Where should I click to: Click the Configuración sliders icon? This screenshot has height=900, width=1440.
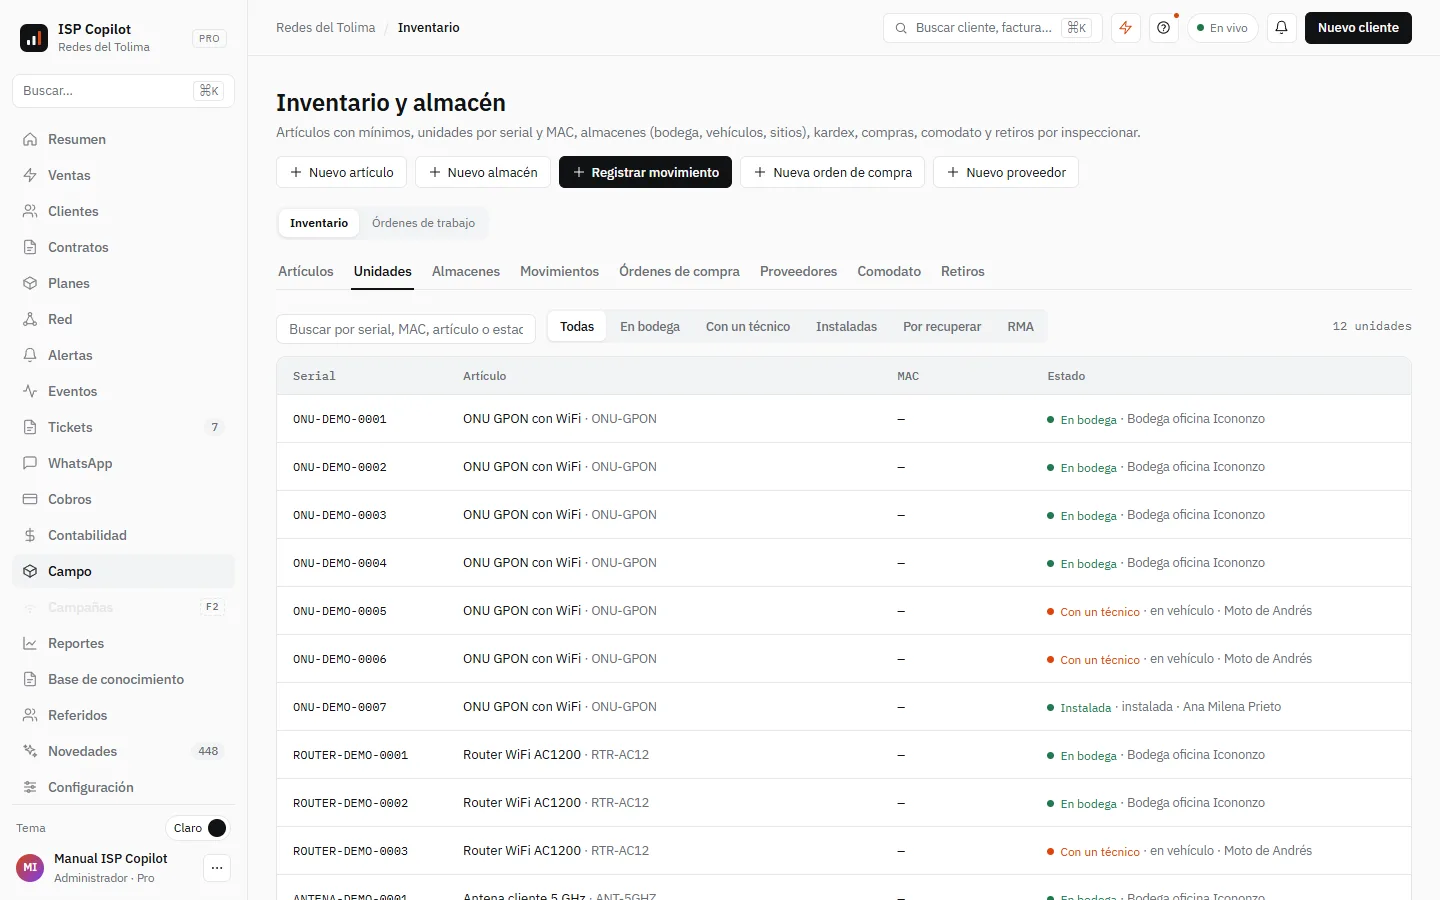[30, 787]
